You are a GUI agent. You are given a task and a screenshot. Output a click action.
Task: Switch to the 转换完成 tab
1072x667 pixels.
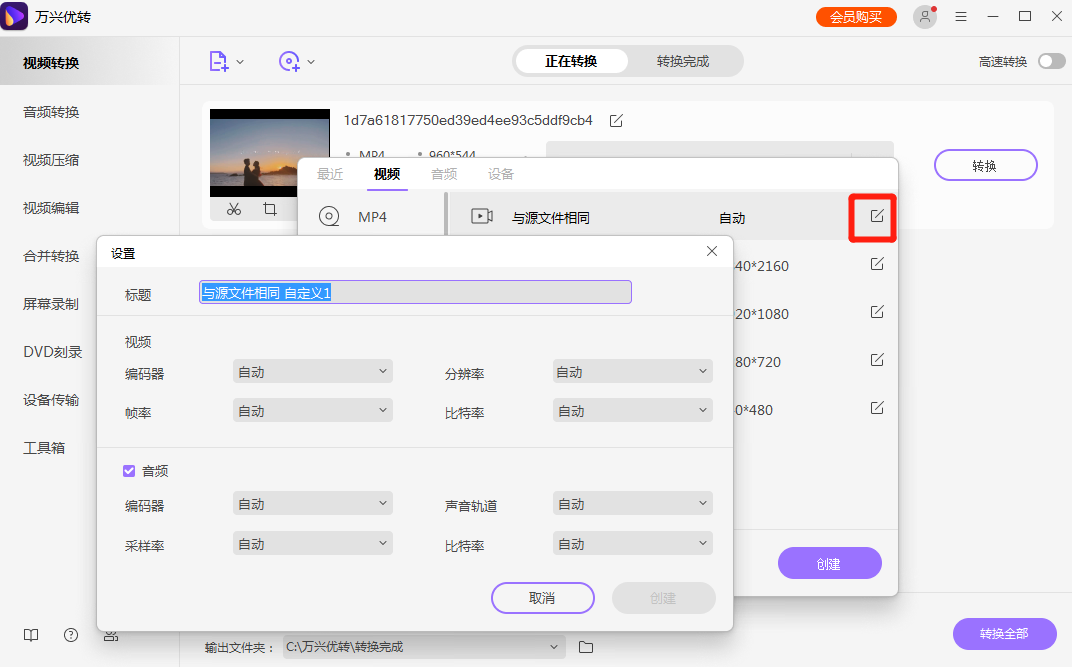pos(685,61)
